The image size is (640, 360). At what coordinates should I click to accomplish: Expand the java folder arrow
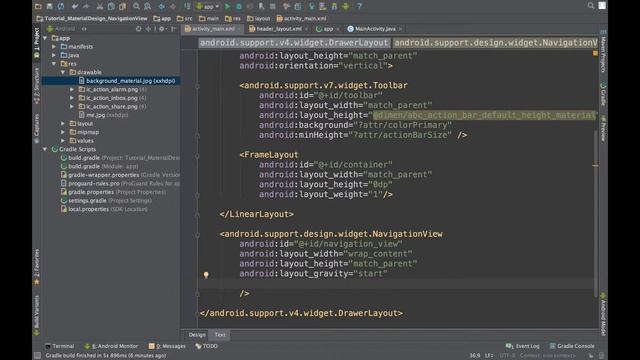pyautogui.click(x=54, y=55)
